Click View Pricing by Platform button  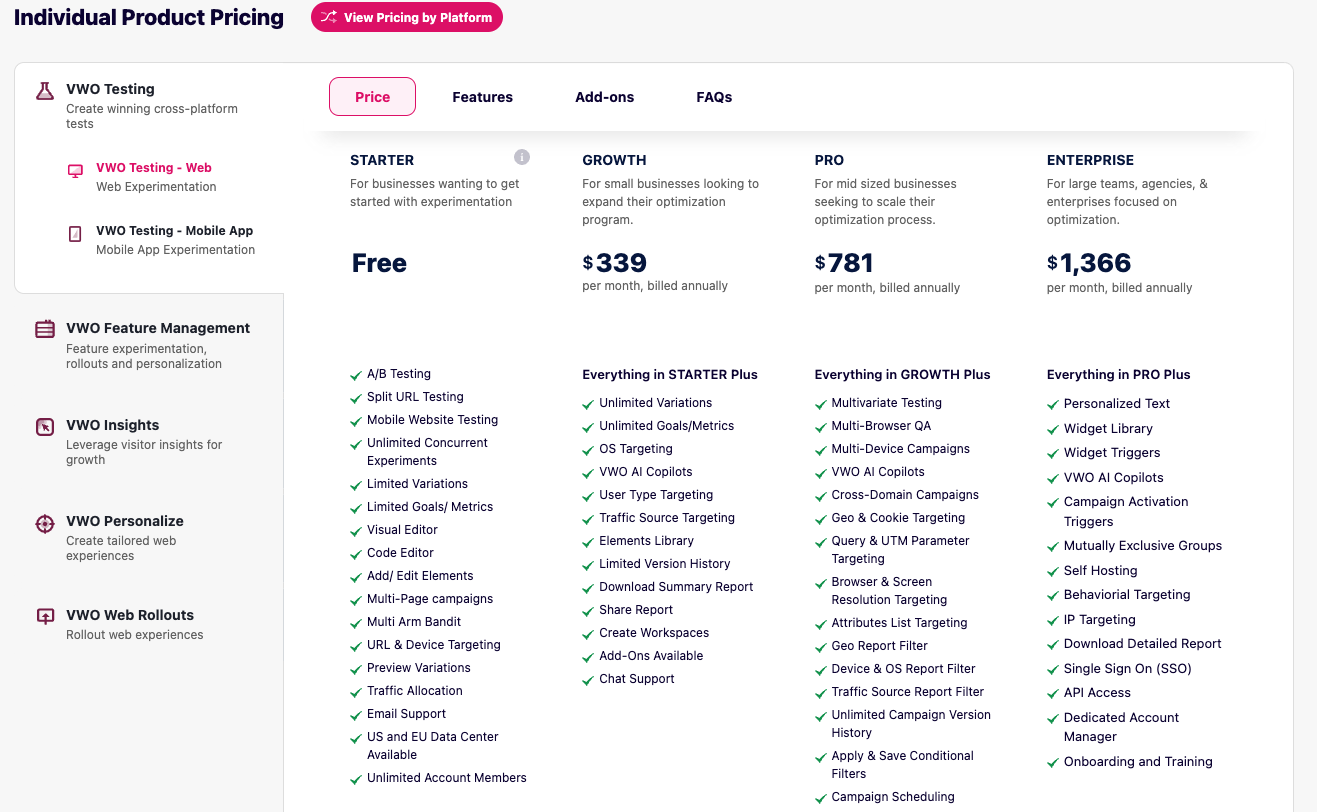pyautogui.click(x=407, y=17)
